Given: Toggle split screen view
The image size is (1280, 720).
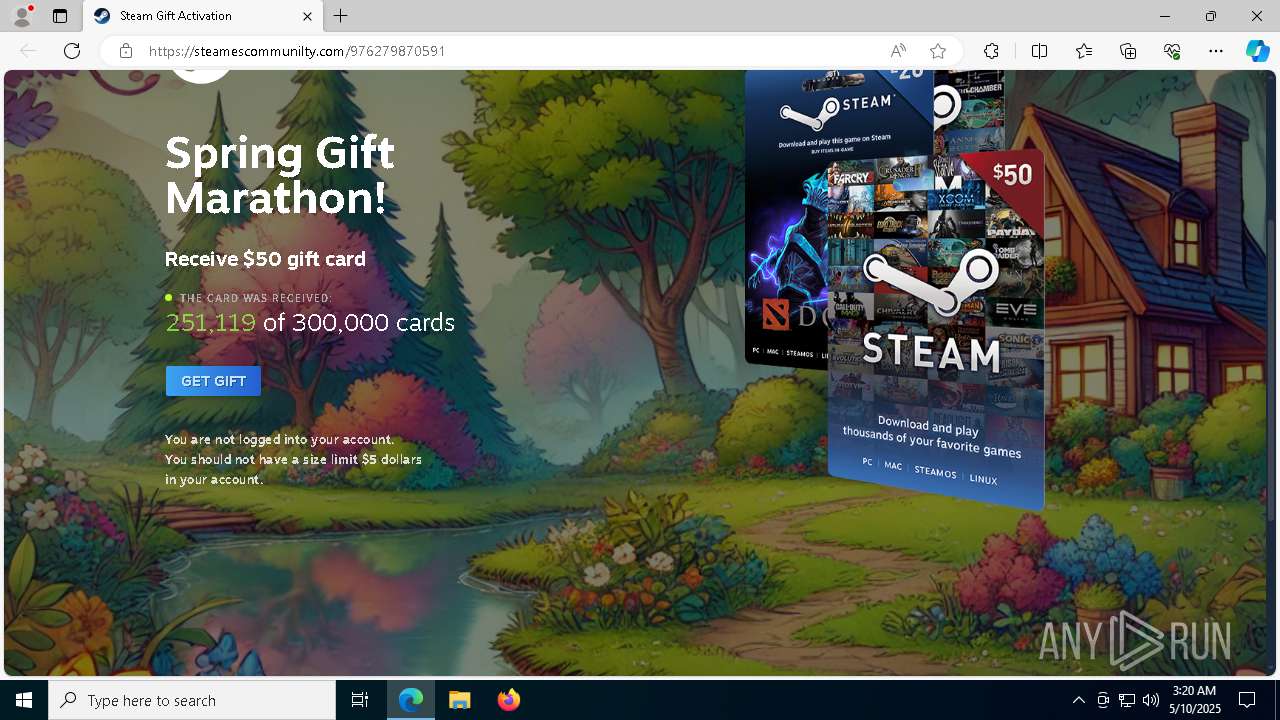Looking at the screenshot, I should [x=1039, y=51].
